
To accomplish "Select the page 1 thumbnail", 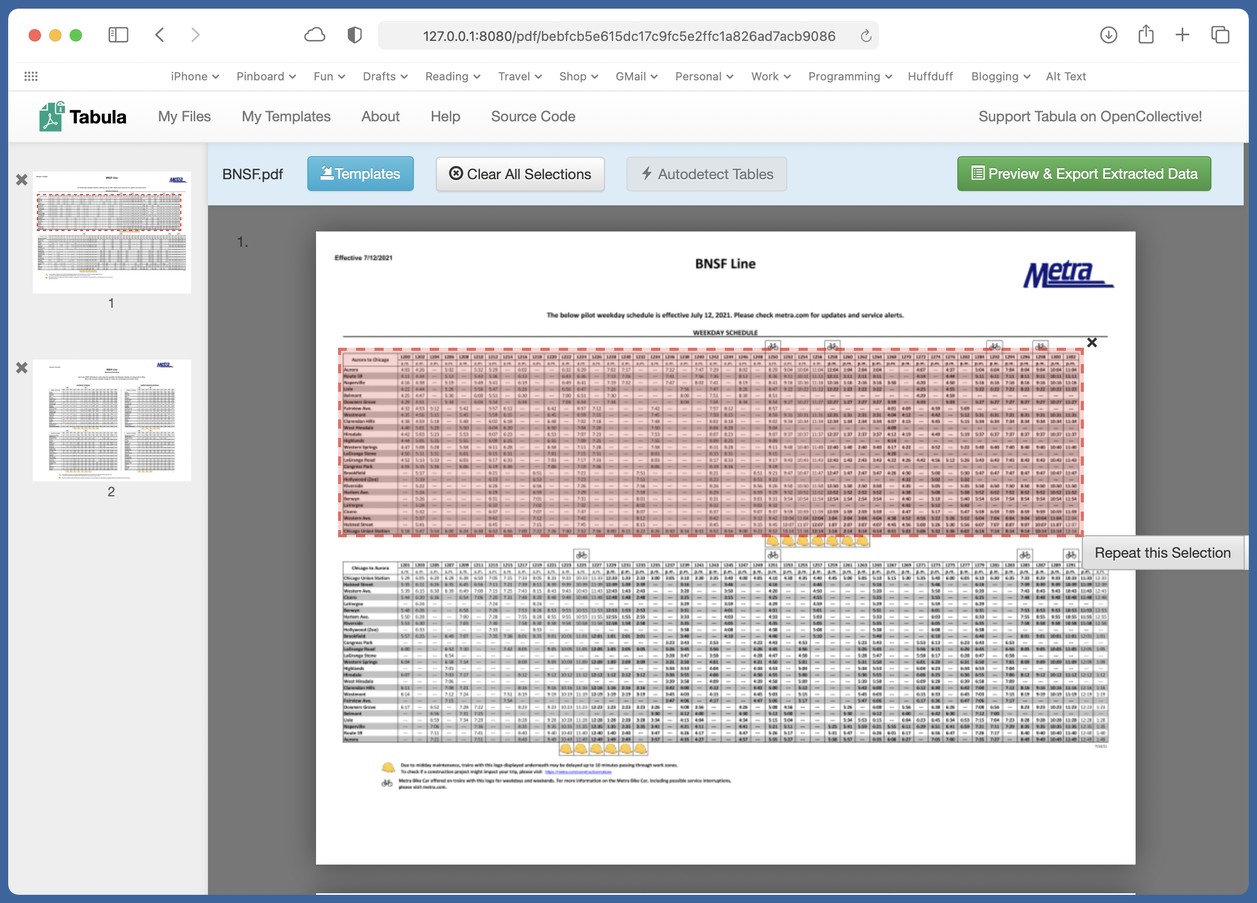I will [x=111, y=232].
